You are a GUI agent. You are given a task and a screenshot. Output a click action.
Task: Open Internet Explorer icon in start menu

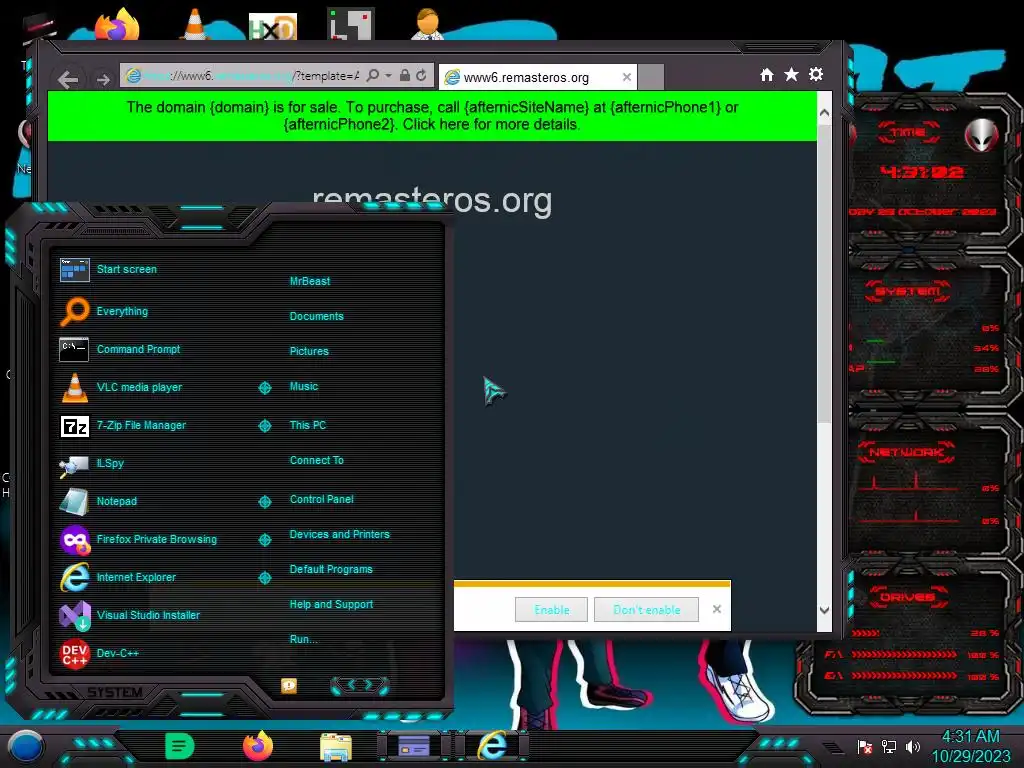(x=75, y=577)
